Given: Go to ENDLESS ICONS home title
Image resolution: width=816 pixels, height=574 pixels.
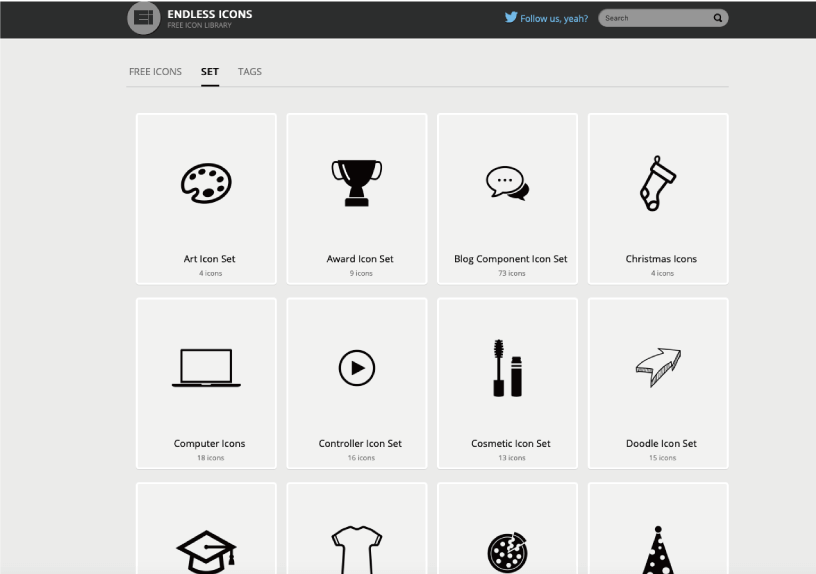Looking at the screenshot, I should click(210, 14).
